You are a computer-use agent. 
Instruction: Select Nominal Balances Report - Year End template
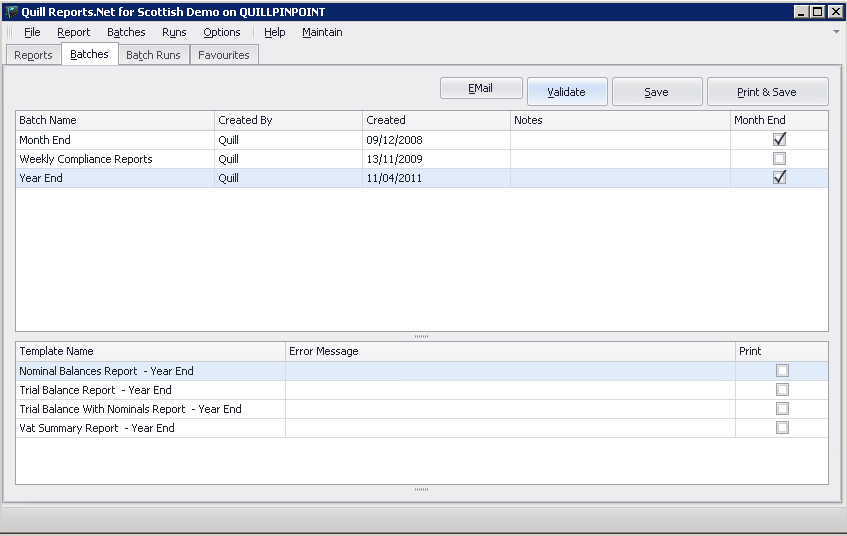(x=422, y=371)
